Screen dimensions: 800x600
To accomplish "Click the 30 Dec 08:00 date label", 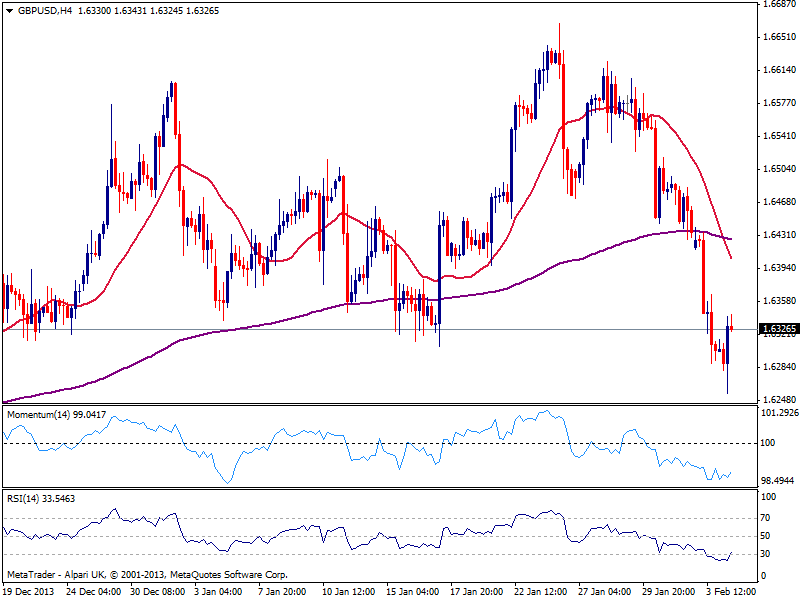I will point(158,592).
